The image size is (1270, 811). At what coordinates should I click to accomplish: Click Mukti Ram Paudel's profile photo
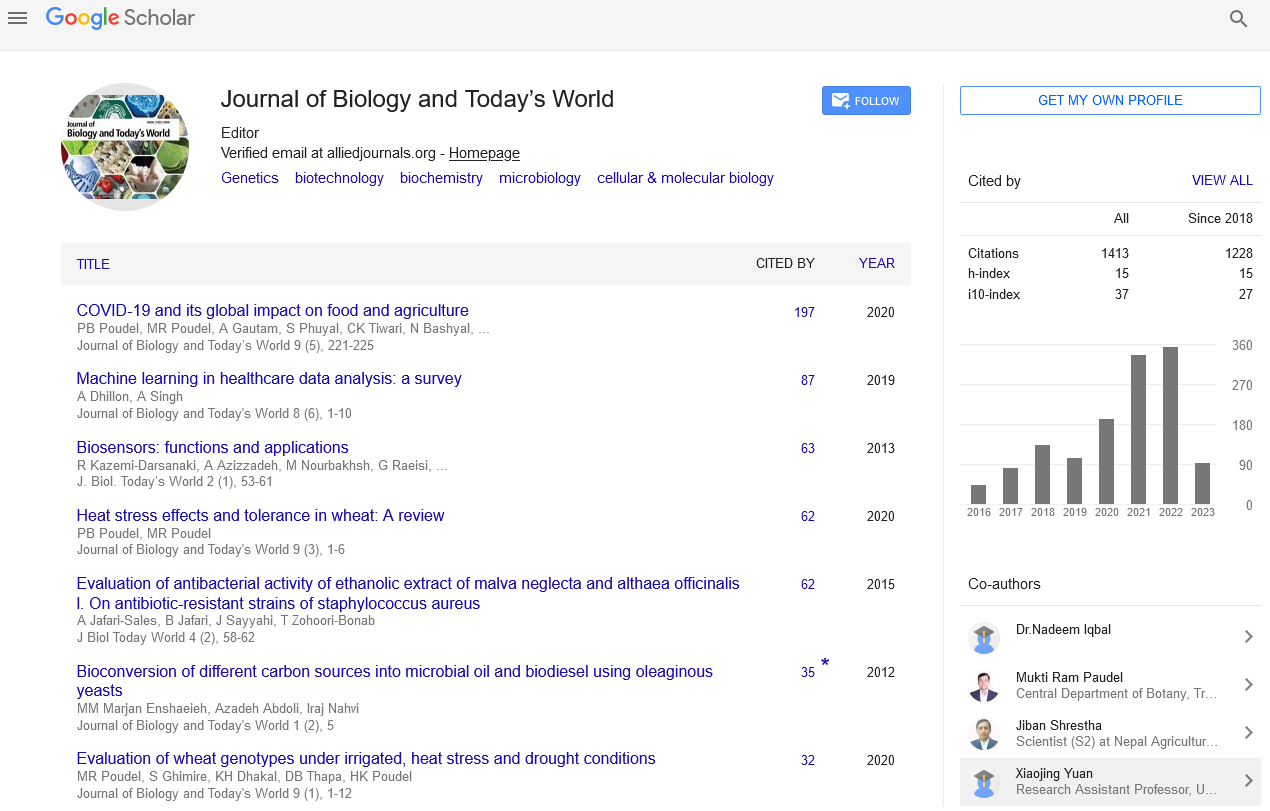point(984,686)
